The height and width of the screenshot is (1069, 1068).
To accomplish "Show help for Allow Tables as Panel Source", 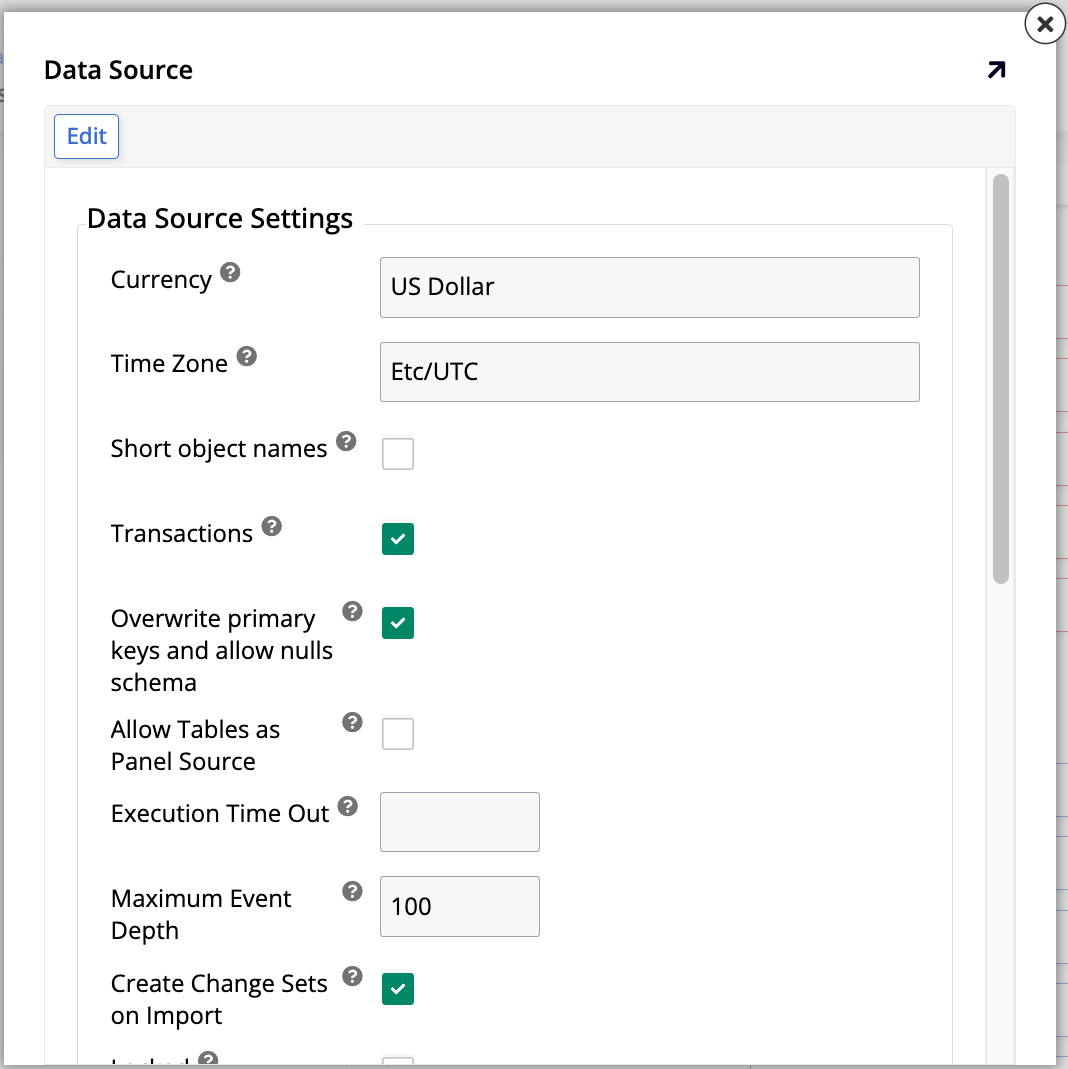I will click(x=352, y=722).
